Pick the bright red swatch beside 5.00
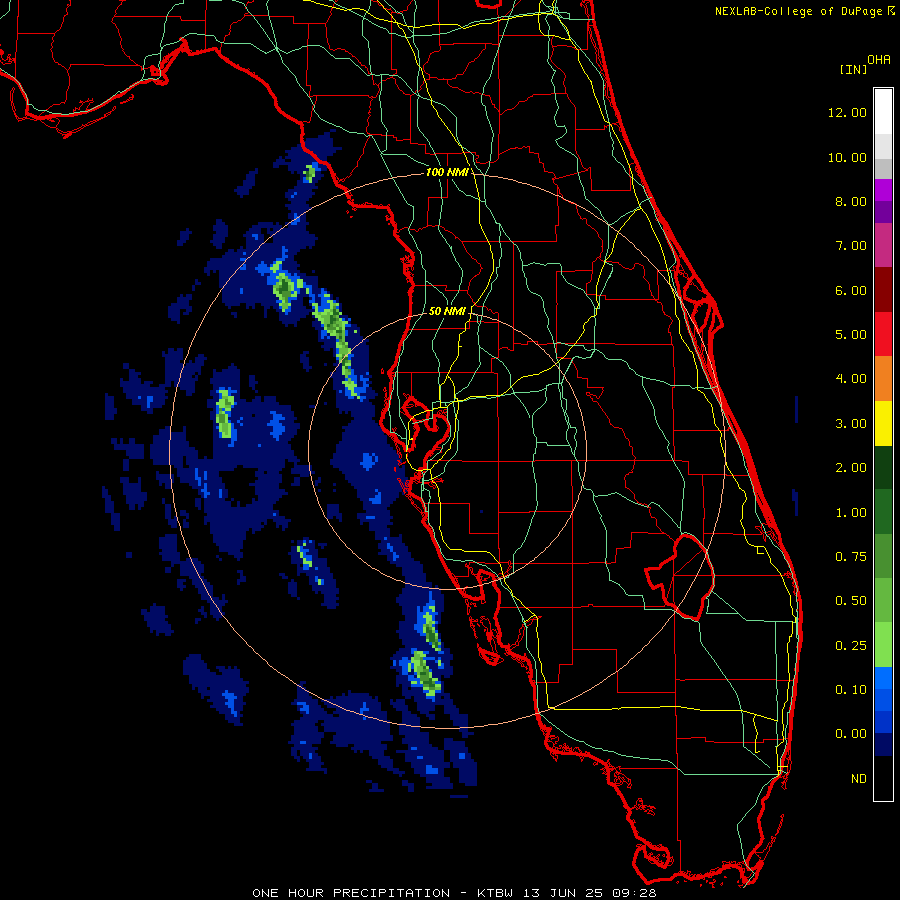Screen dimensions: 900x900 883,334
